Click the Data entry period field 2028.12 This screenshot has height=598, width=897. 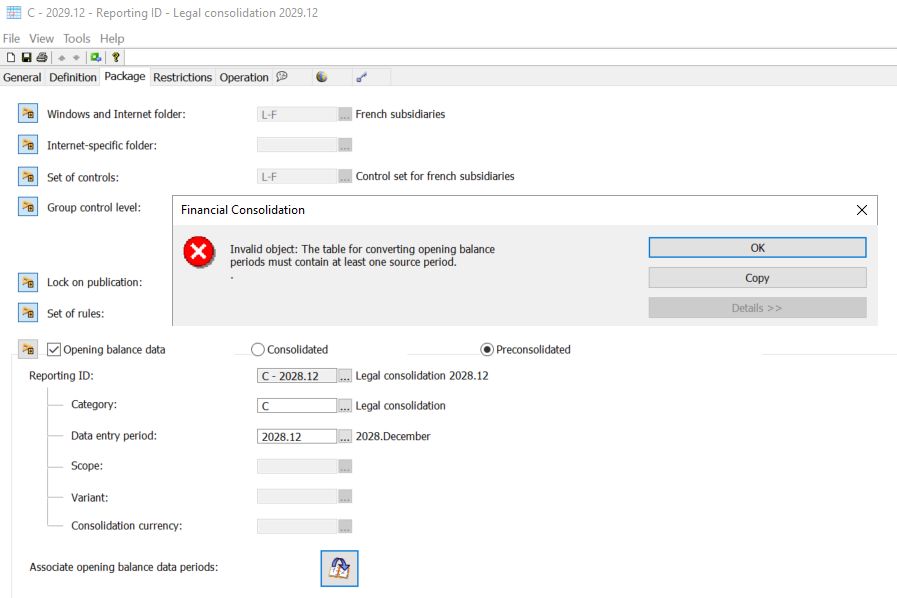[x=297, y=436]
